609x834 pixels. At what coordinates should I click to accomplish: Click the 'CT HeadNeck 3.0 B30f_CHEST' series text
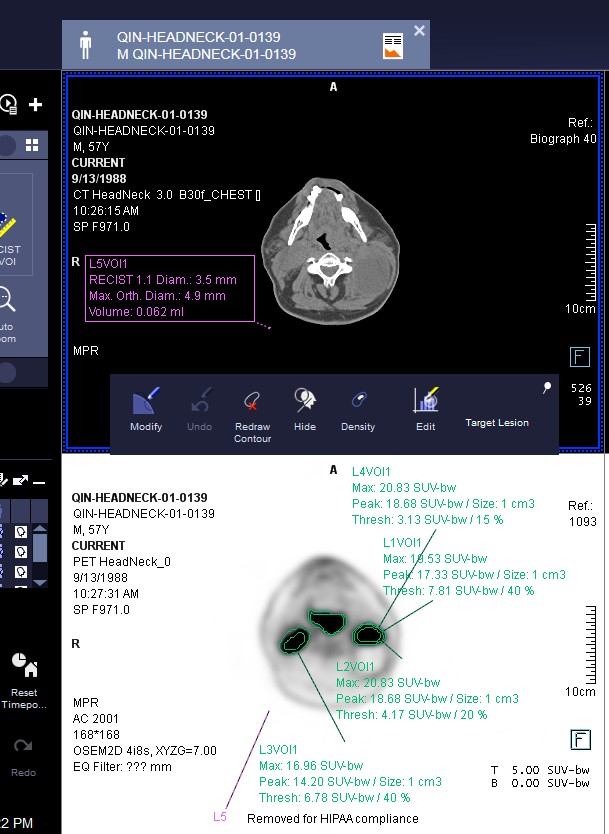(166, 195)
